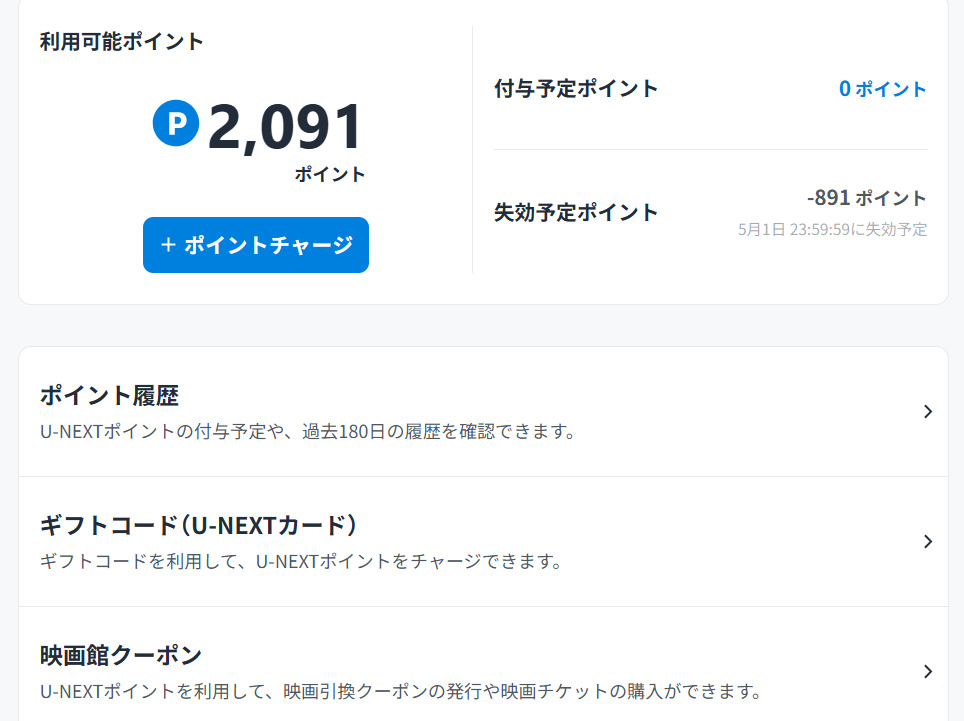
Task: Expand the ギフトコード row chevron
Action: tap(928, 541)
